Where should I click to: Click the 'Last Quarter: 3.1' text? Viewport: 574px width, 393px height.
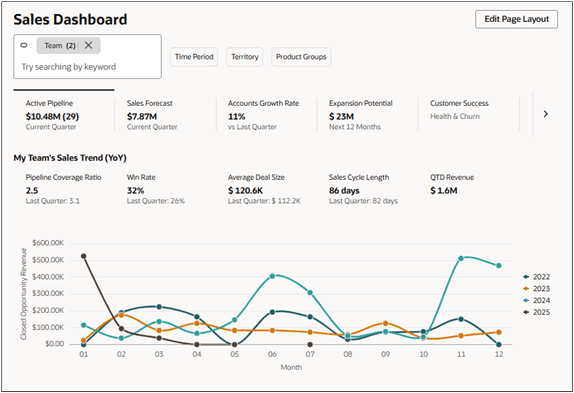tap(52, 201)
